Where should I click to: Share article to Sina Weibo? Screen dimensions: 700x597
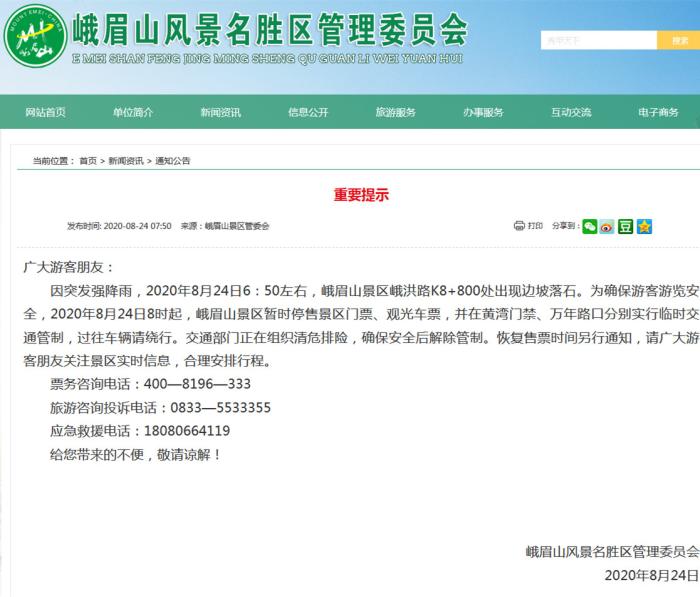click(x=607, y=226)
